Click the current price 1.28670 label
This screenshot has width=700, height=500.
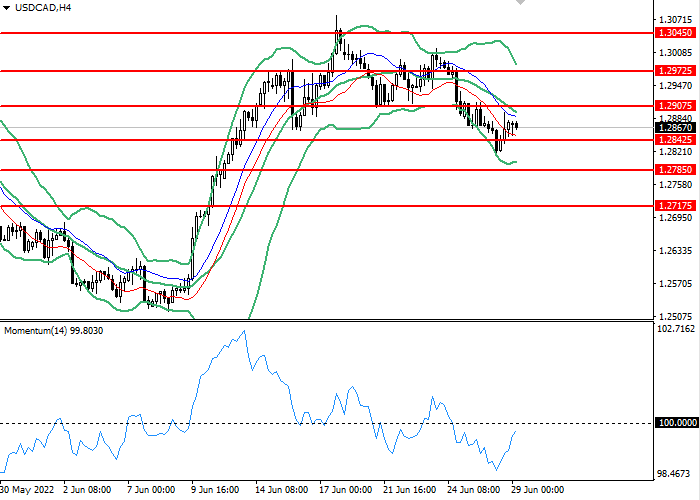[x=675, y=128]
